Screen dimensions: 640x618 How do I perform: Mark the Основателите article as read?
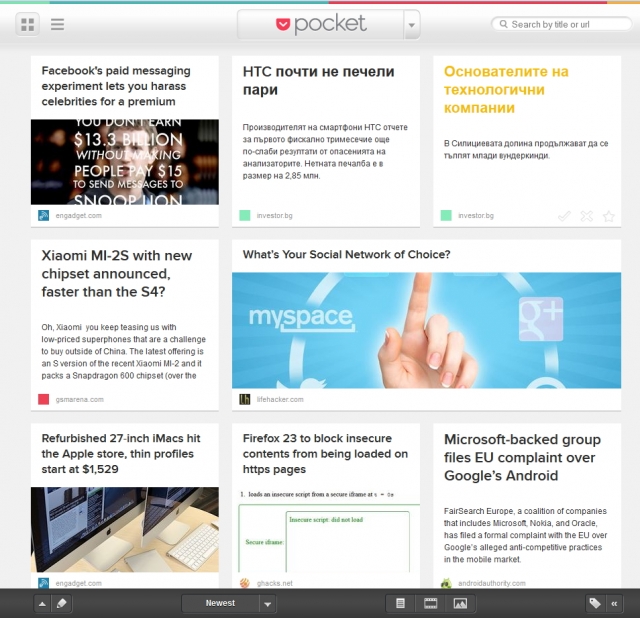click(564, 215)
